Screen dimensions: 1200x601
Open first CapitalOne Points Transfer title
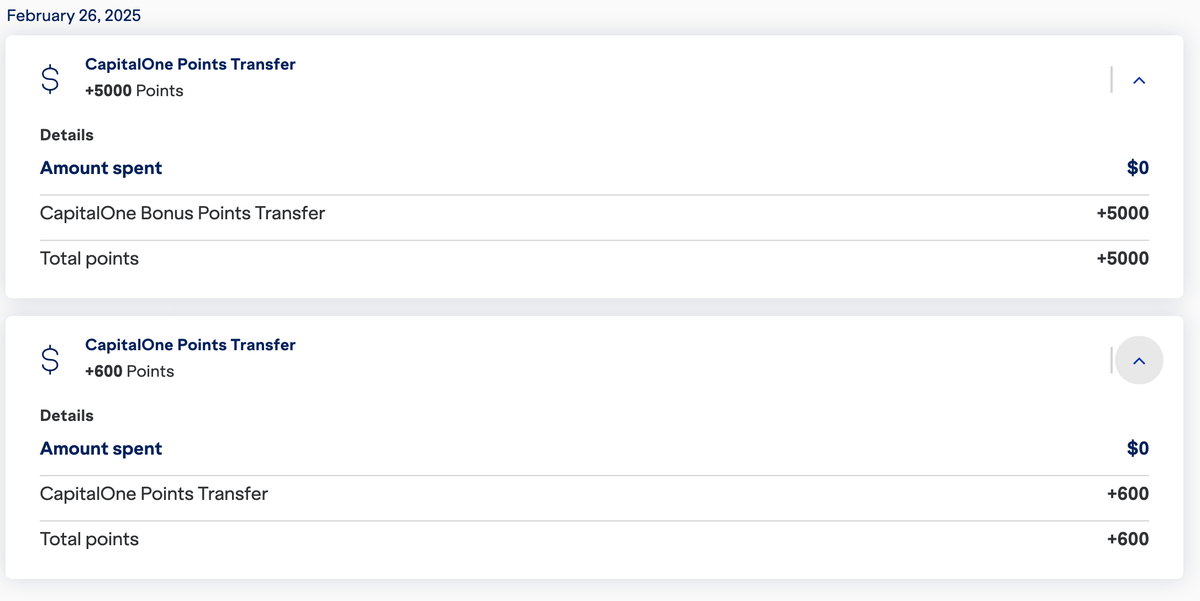click(190, 64)
